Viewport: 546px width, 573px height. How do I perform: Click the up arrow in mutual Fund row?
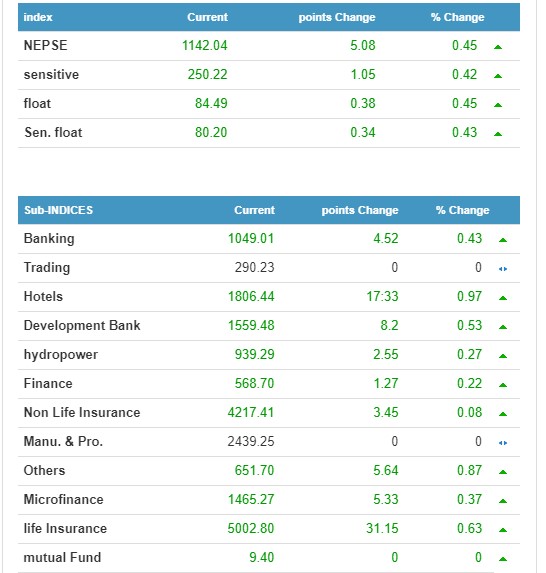pos(503,559)
